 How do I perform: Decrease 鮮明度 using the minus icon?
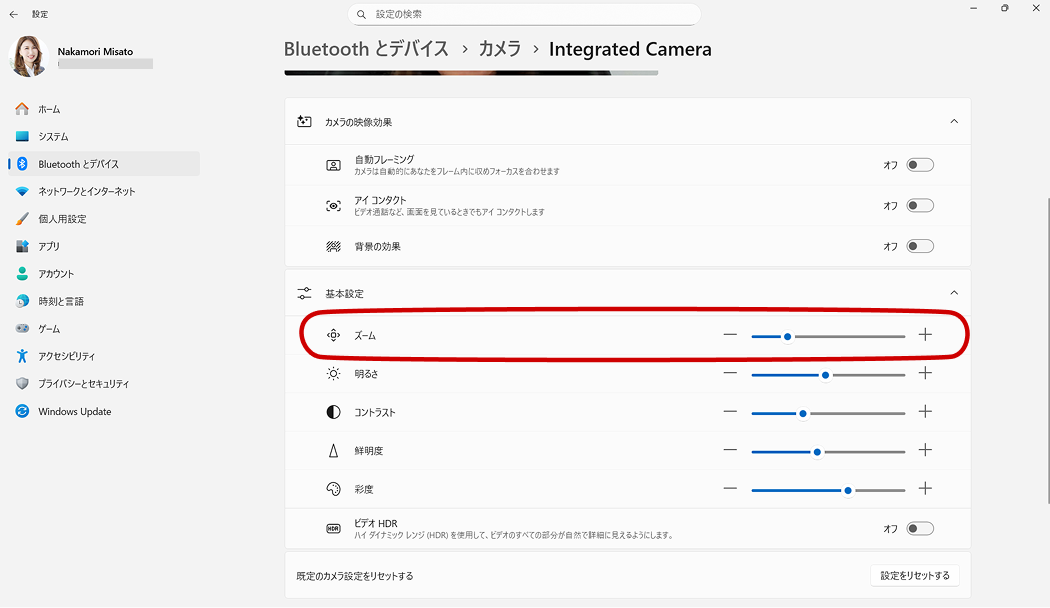[x=730, y=451]
